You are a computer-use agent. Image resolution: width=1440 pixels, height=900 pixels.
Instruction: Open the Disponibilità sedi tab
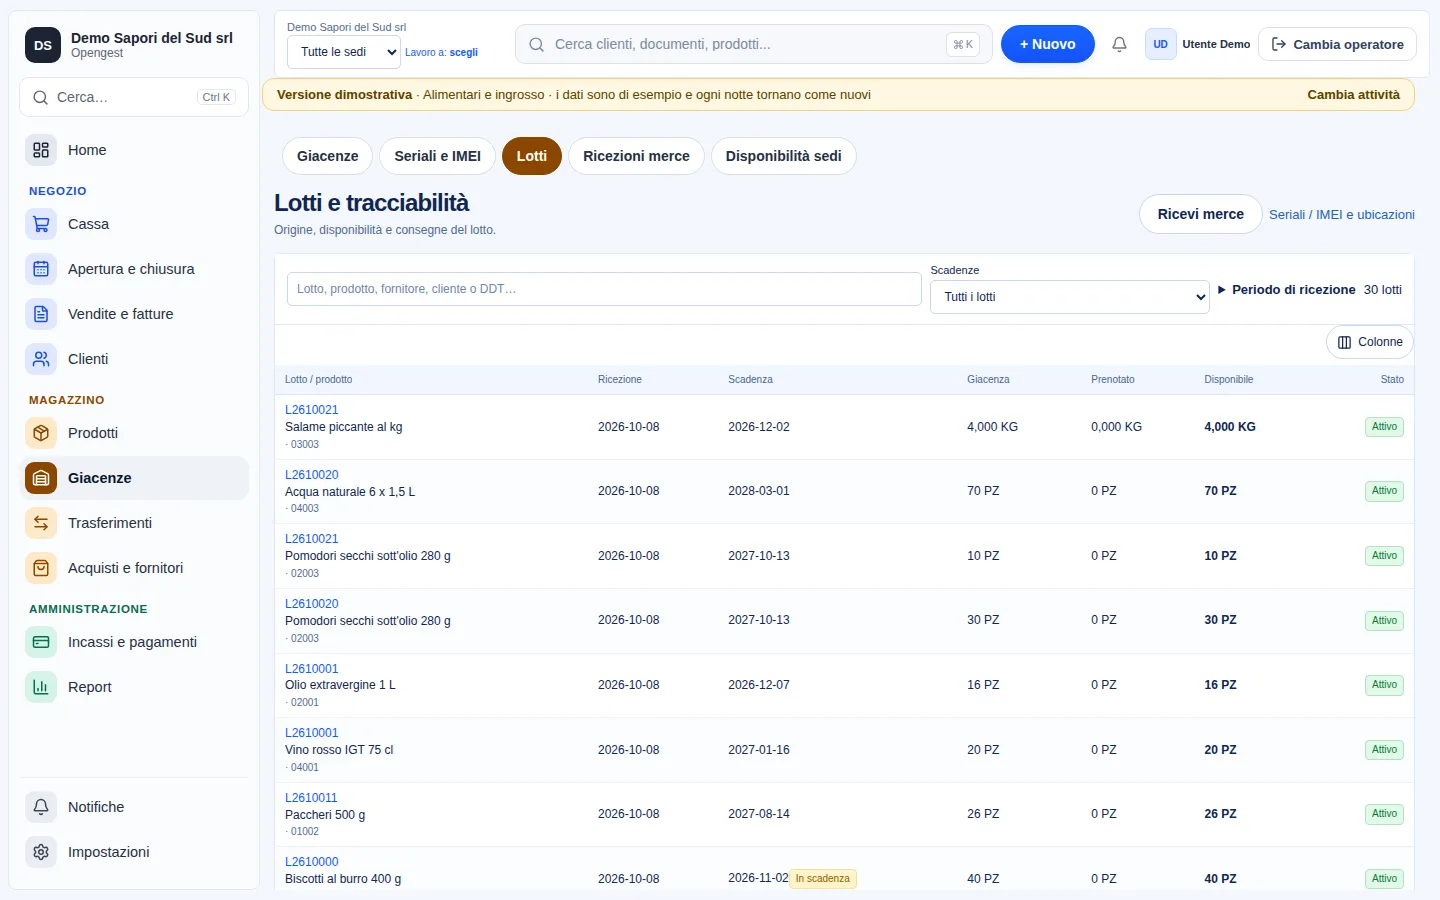click(x=784, y=156)
